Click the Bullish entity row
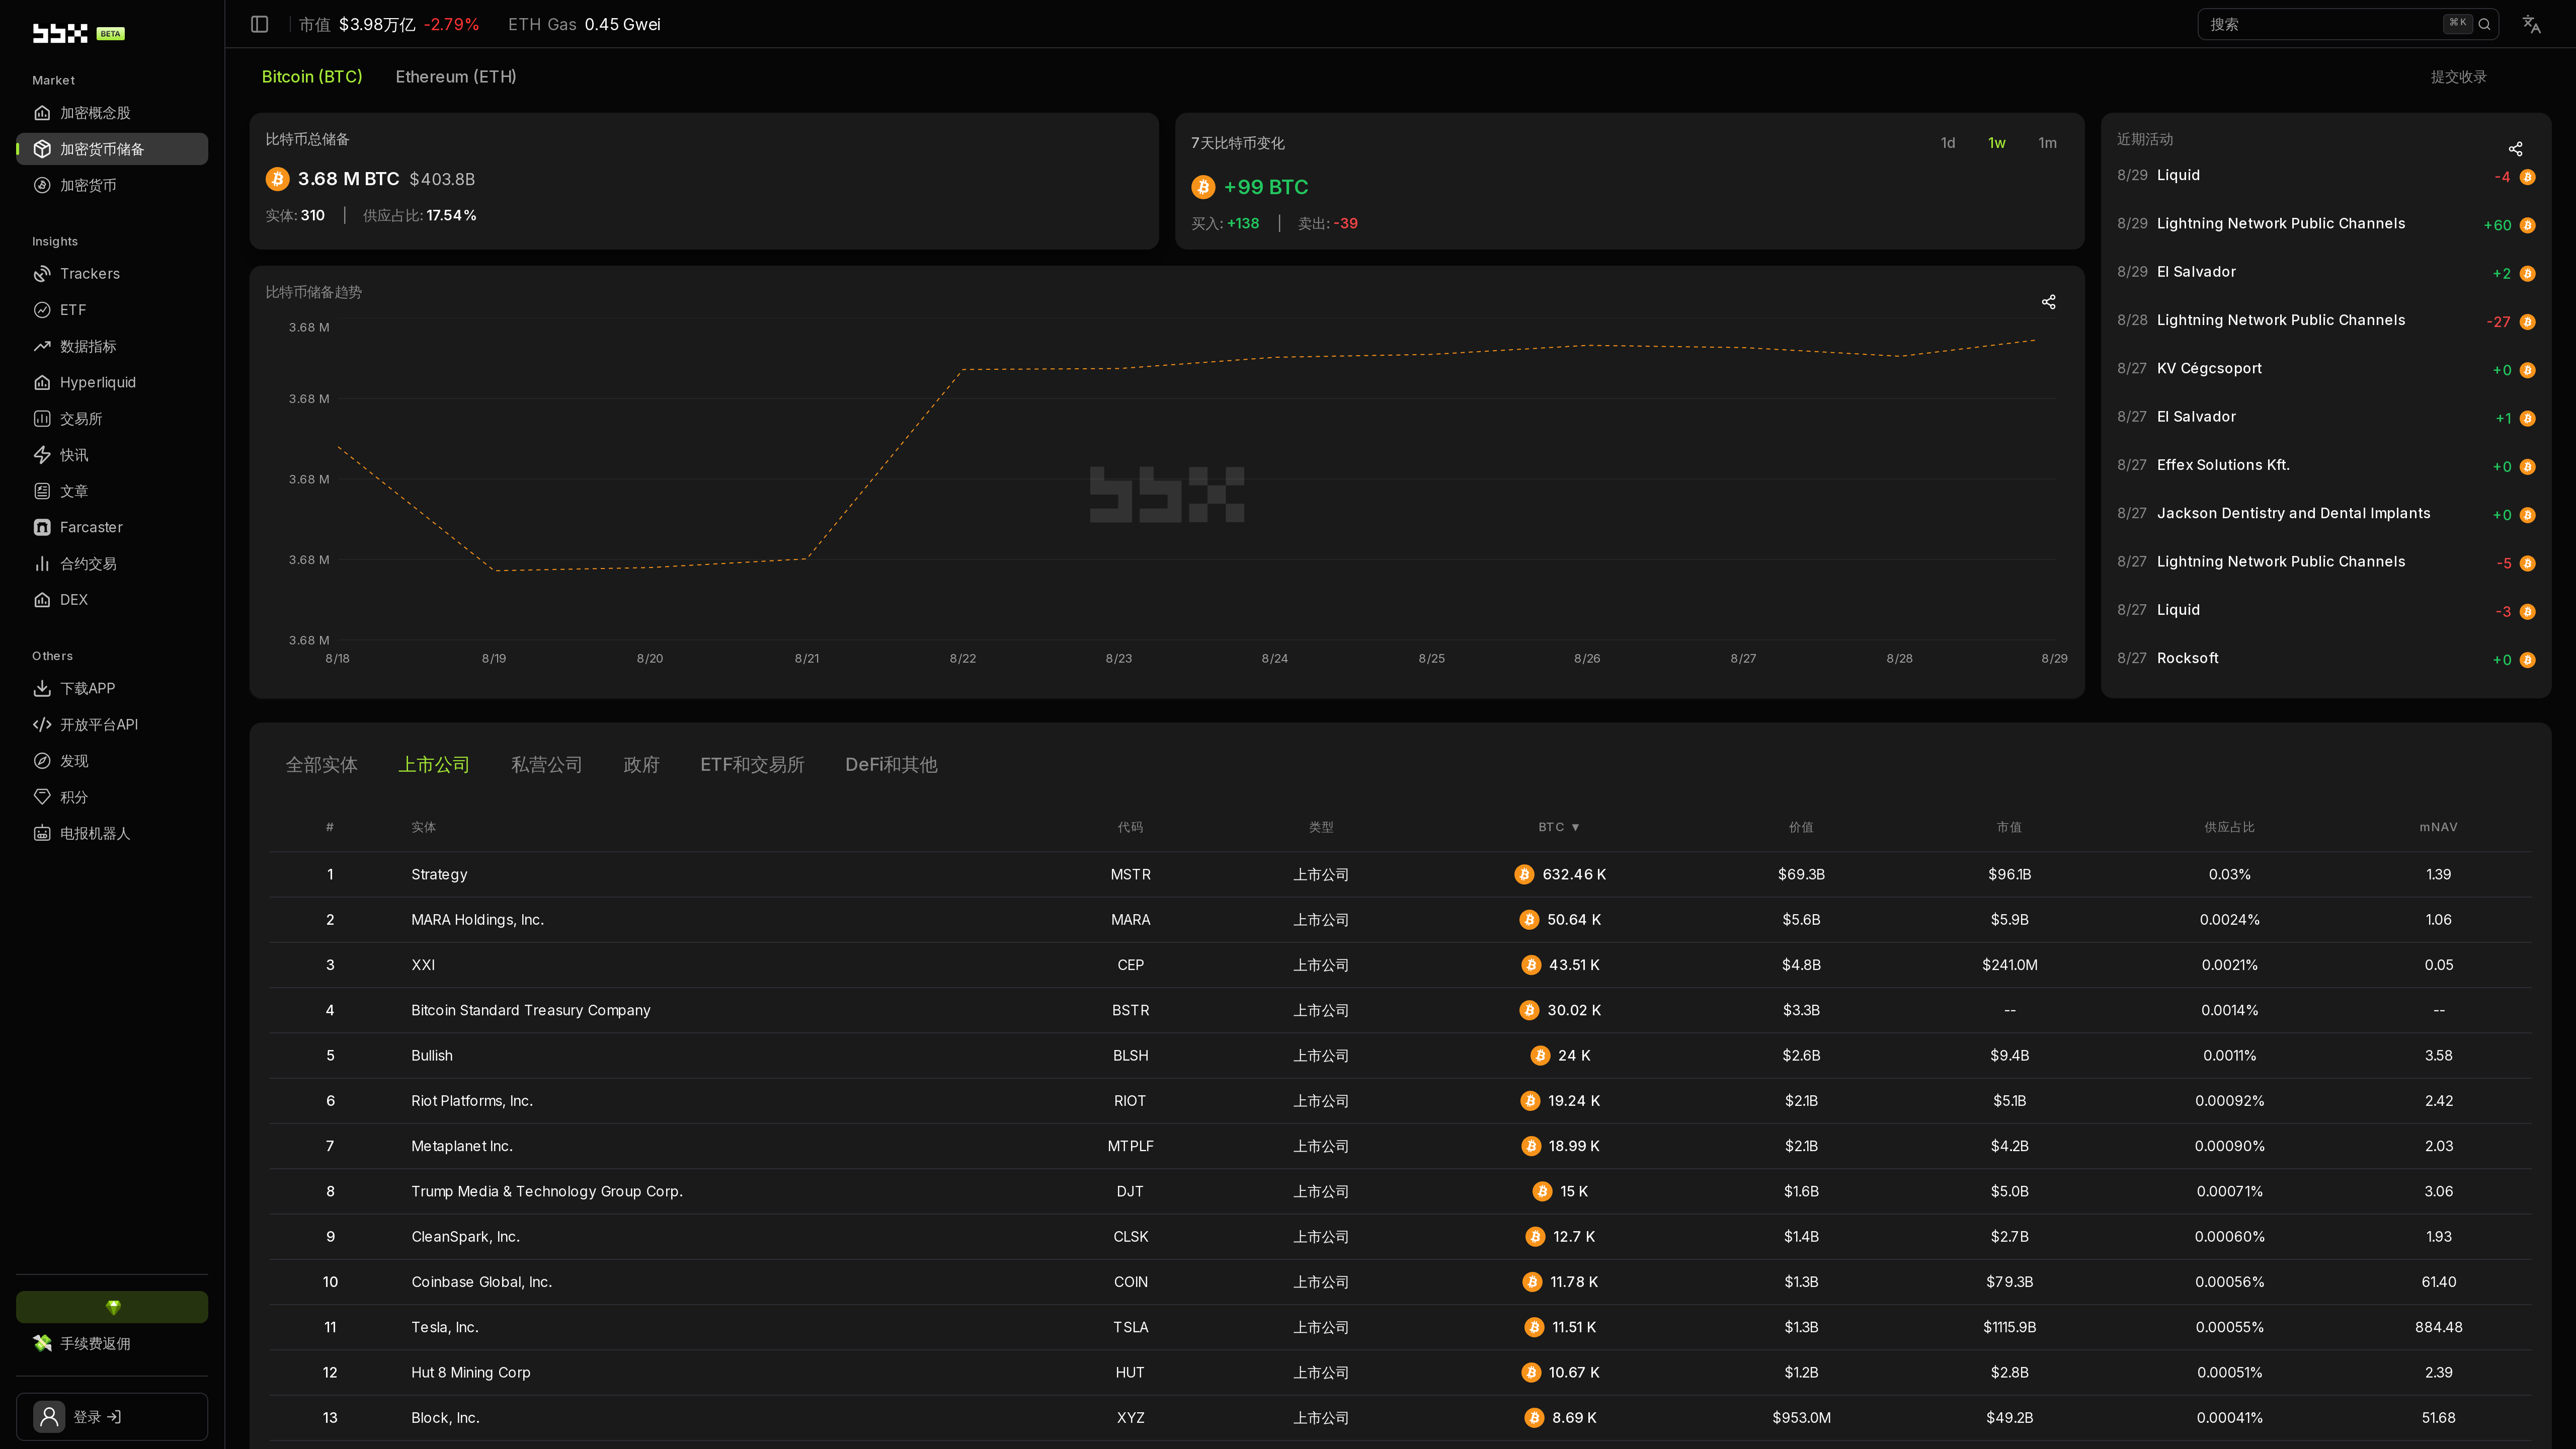 [1400, 1055]
